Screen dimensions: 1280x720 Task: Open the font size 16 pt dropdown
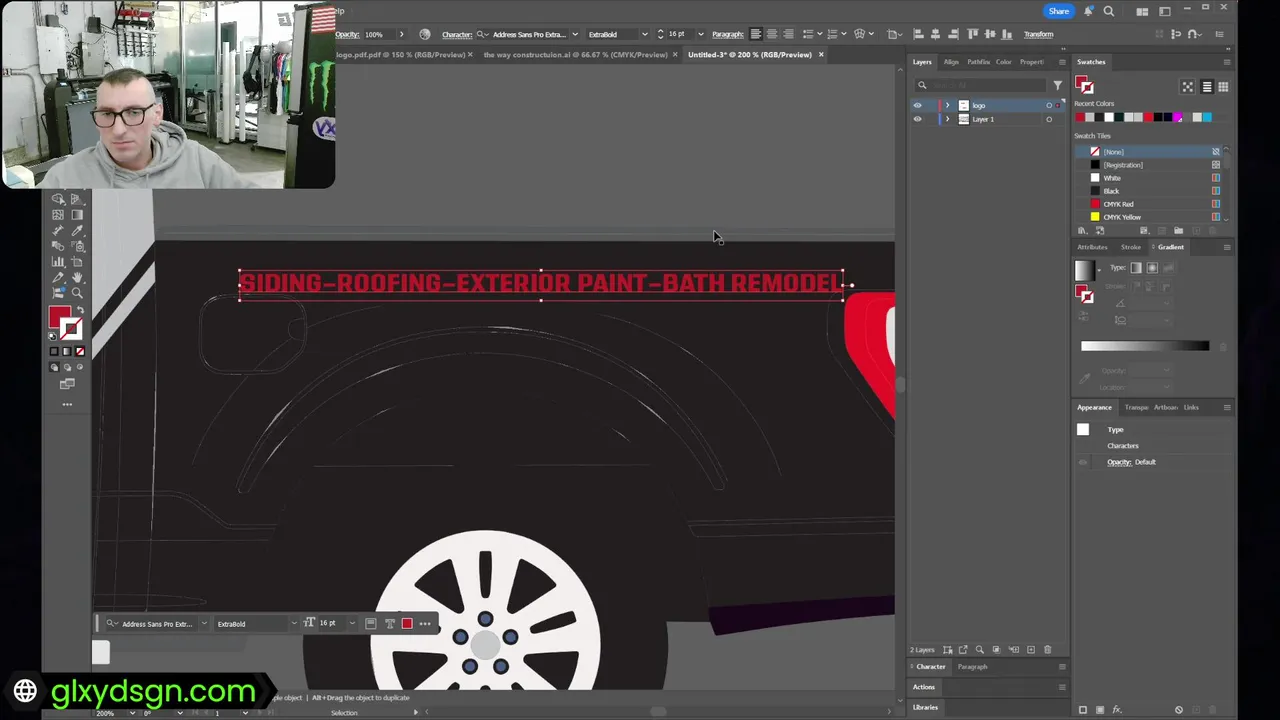pos(700,34)
